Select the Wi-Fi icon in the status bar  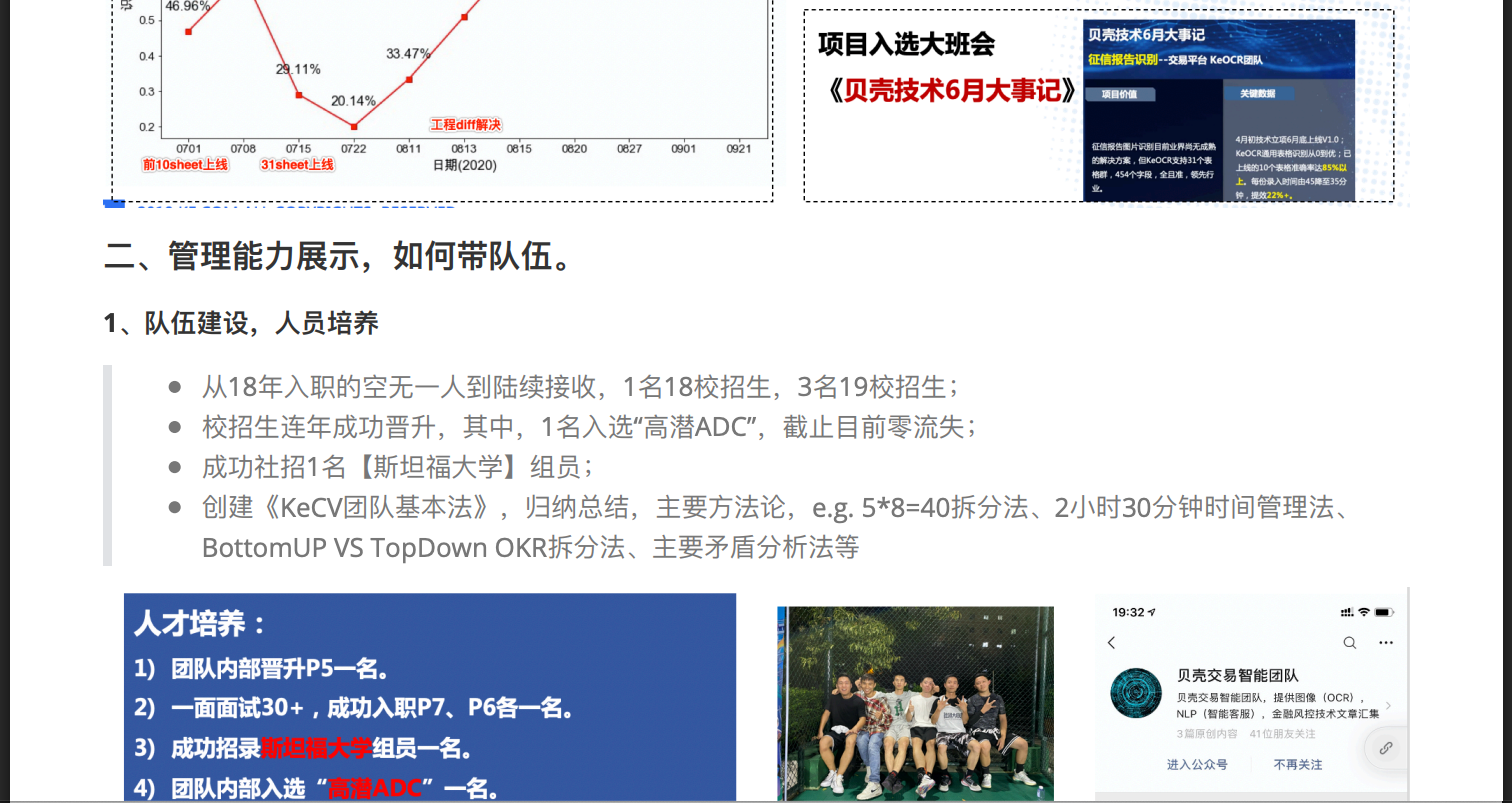1362,612
